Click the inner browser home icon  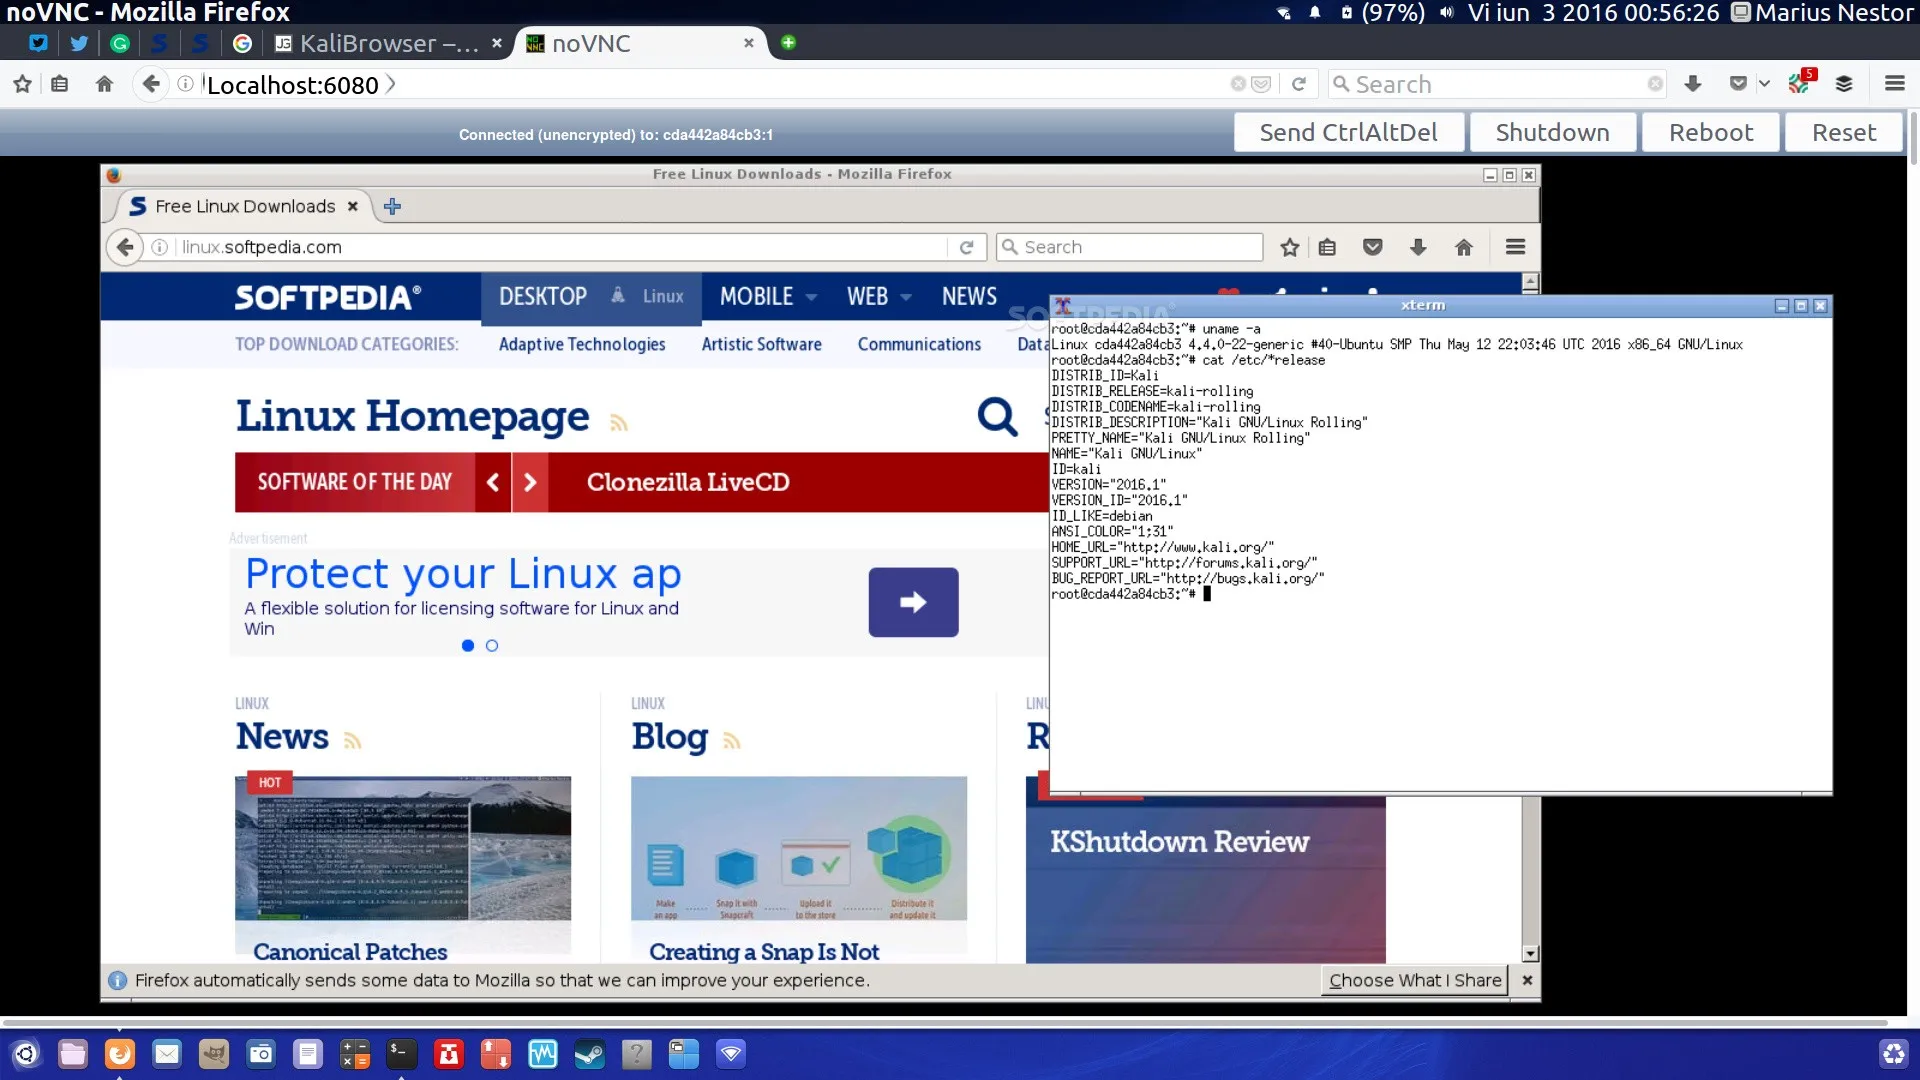point(1464,247)
